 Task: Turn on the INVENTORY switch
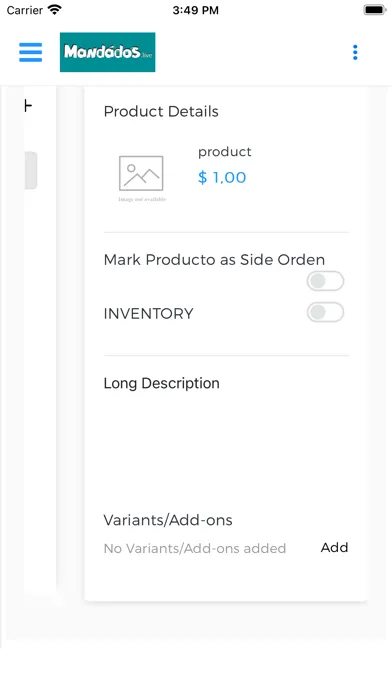point(325,312)
